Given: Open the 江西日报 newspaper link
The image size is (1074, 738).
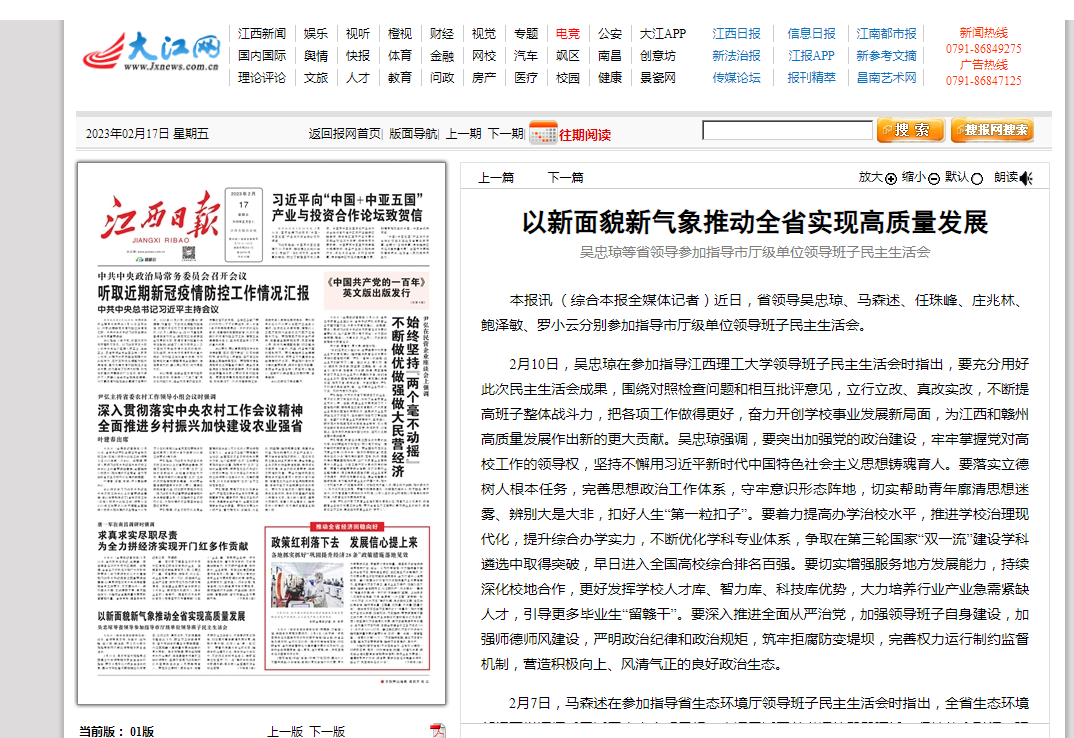Looking at the screenshot, I should [x=736, y=34].
